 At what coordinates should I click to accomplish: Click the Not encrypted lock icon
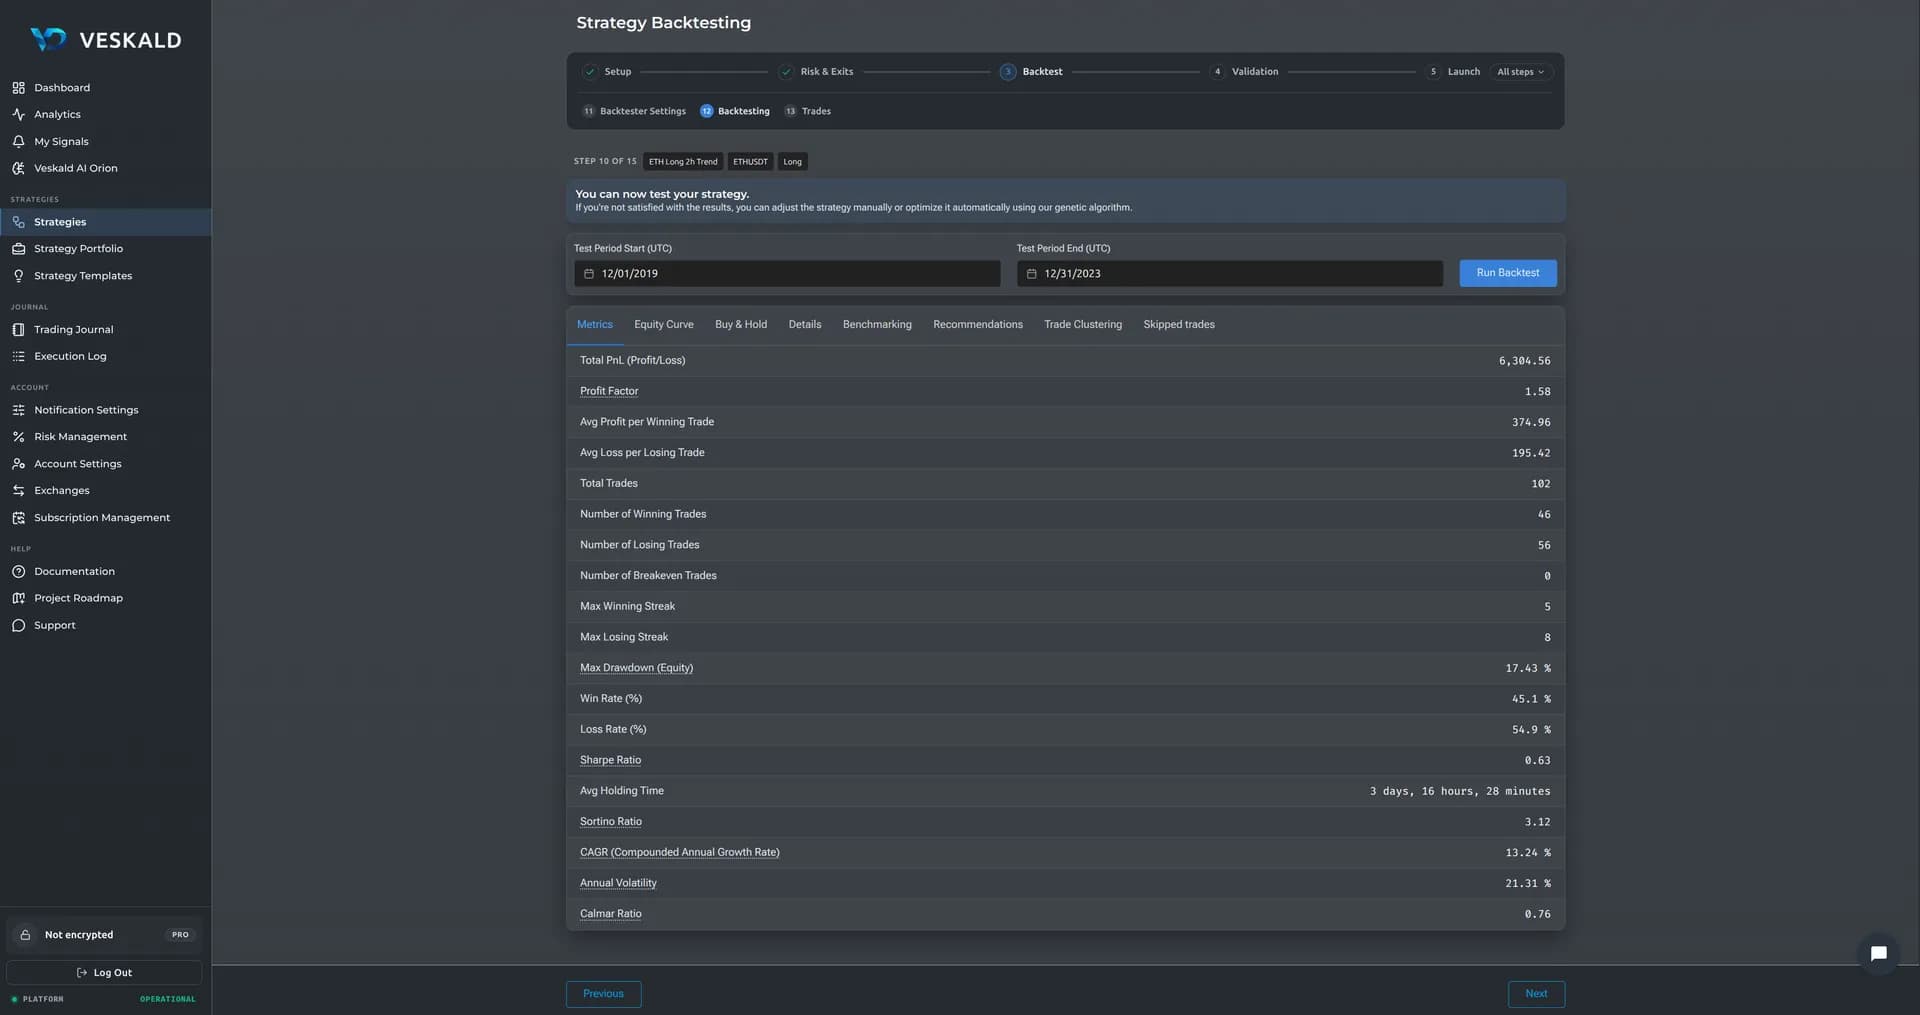[x=26, y=935]
